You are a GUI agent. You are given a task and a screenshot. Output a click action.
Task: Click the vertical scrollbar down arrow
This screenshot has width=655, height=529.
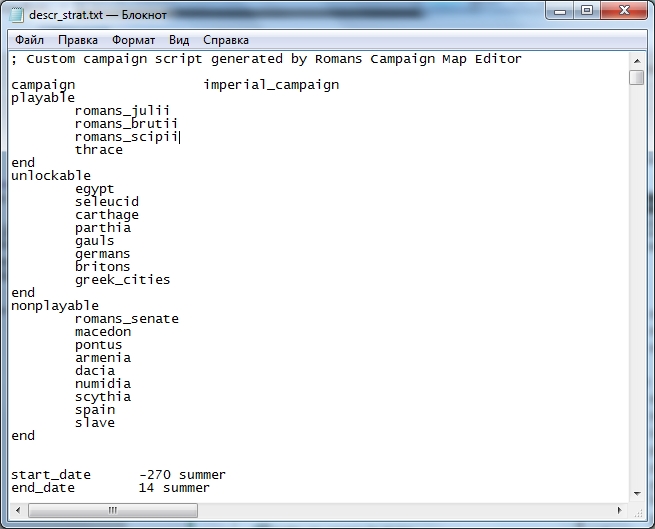point(637,493)
